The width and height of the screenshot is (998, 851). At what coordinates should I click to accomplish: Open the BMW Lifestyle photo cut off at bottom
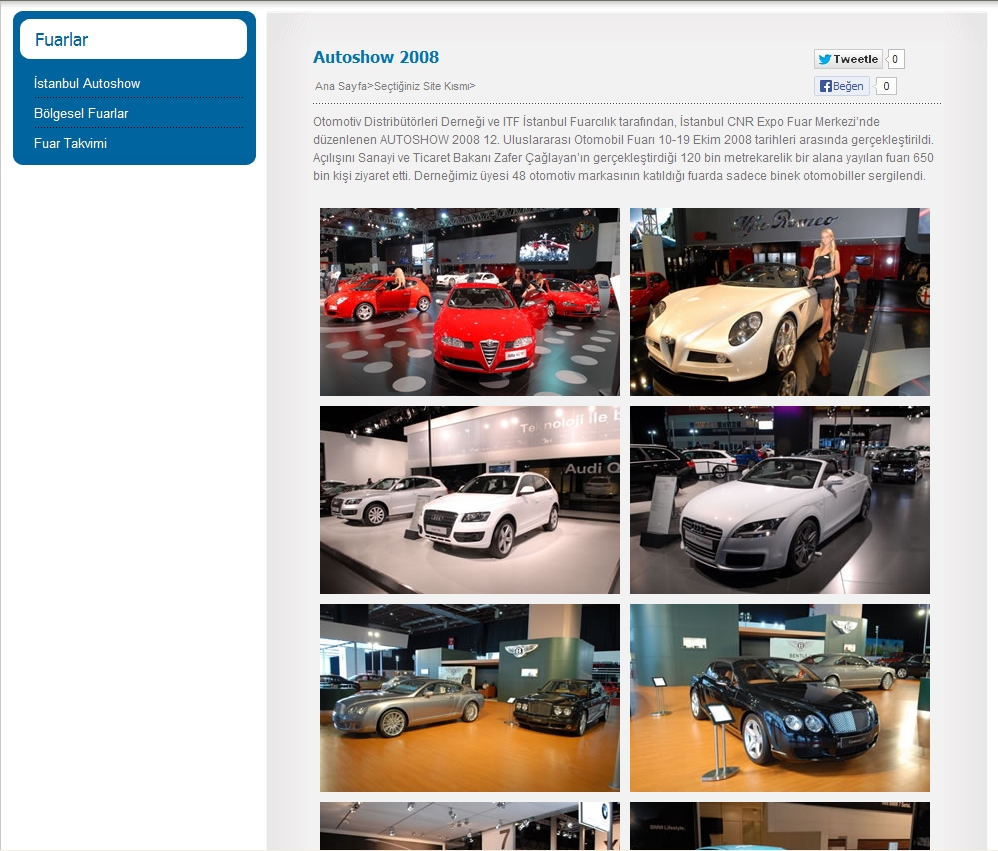click(x=780, y=826)
